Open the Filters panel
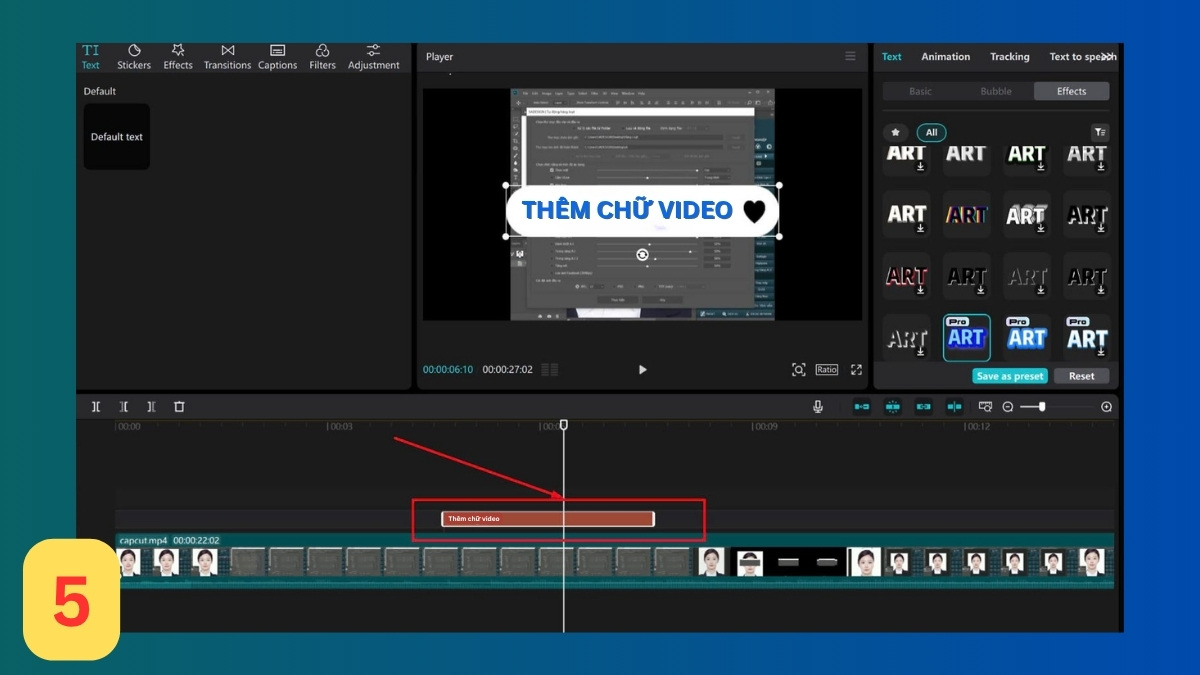Image resolution: width=1200 pixels, height=675 pixels. [x=322, y=56]
